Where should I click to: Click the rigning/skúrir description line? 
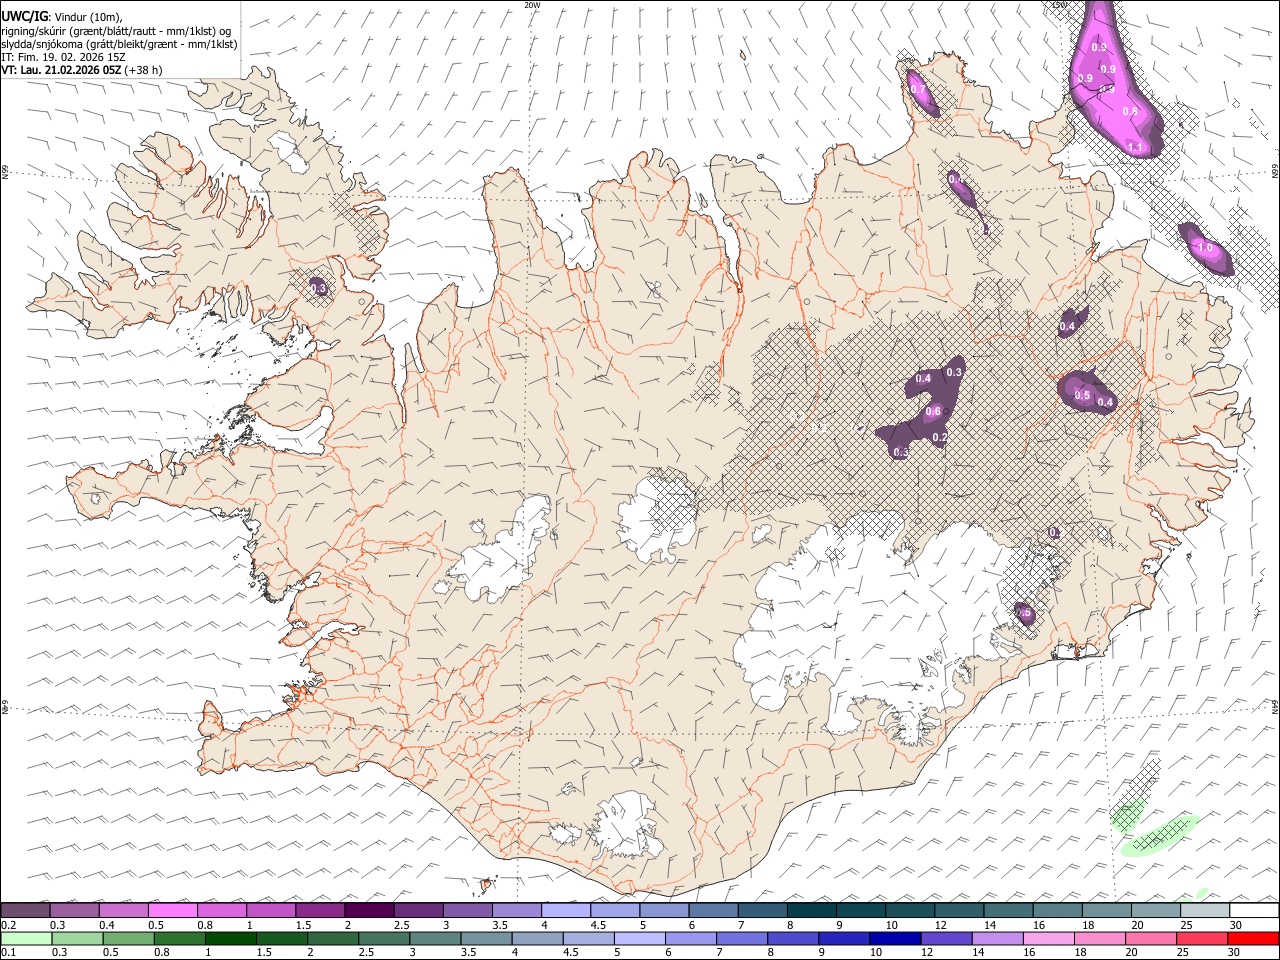[x=116, y=31]
